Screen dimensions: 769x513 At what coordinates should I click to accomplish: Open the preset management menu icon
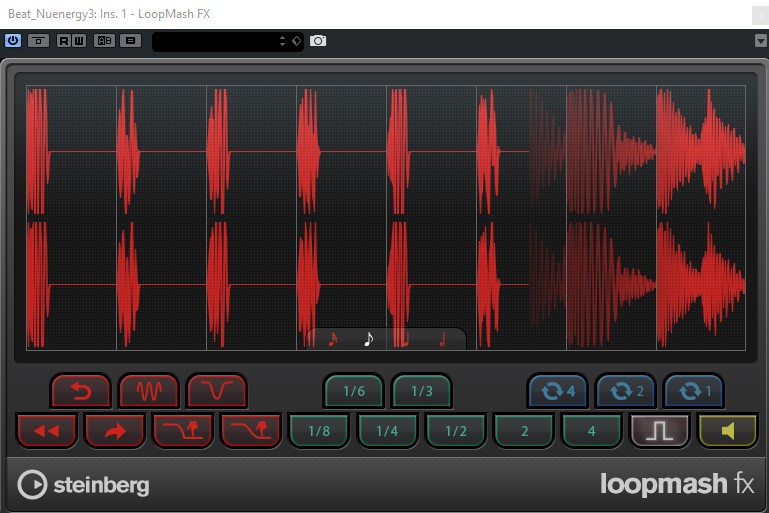click(130, 41)
